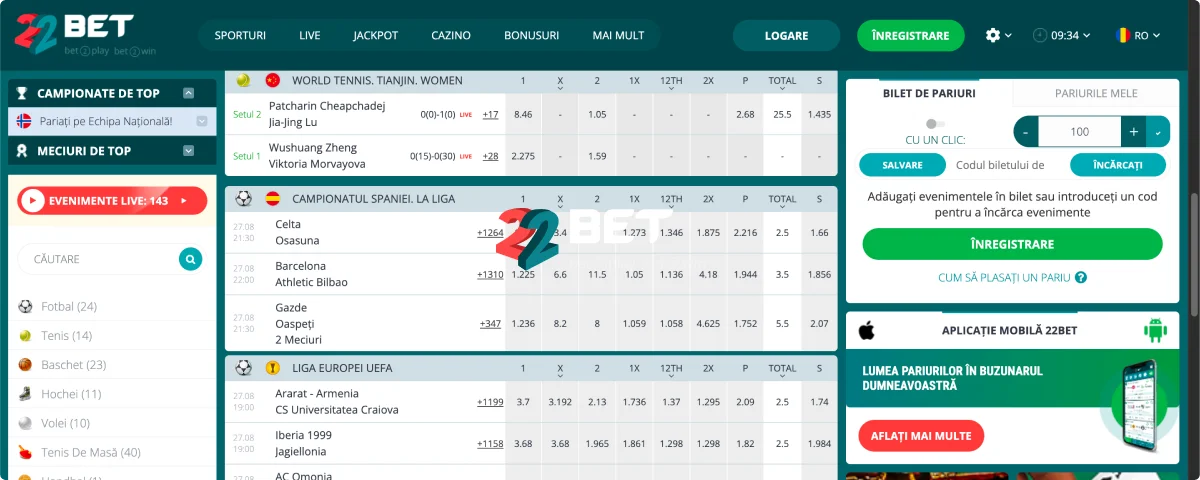This screenshot has width=1200, height=480.
Task: Select the Romanian flag language menu
Action: (x=1137, y=35)
